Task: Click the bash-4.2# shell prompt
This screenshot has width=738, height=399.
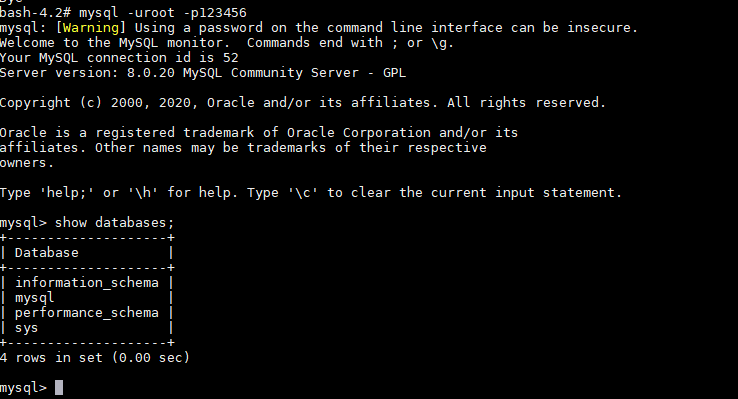Action: pos(35,13)
